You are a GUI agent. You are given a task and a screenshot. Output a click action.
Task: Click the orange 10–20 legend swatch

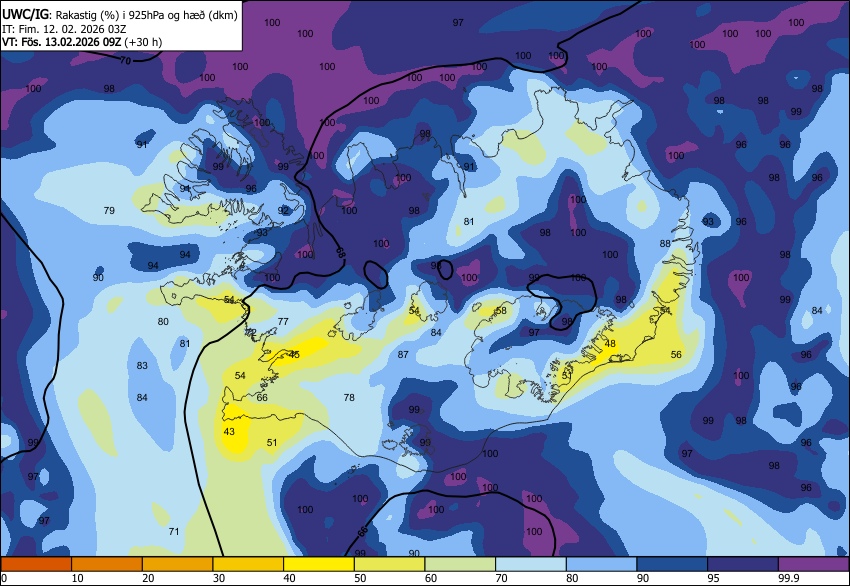pos(107,564)
